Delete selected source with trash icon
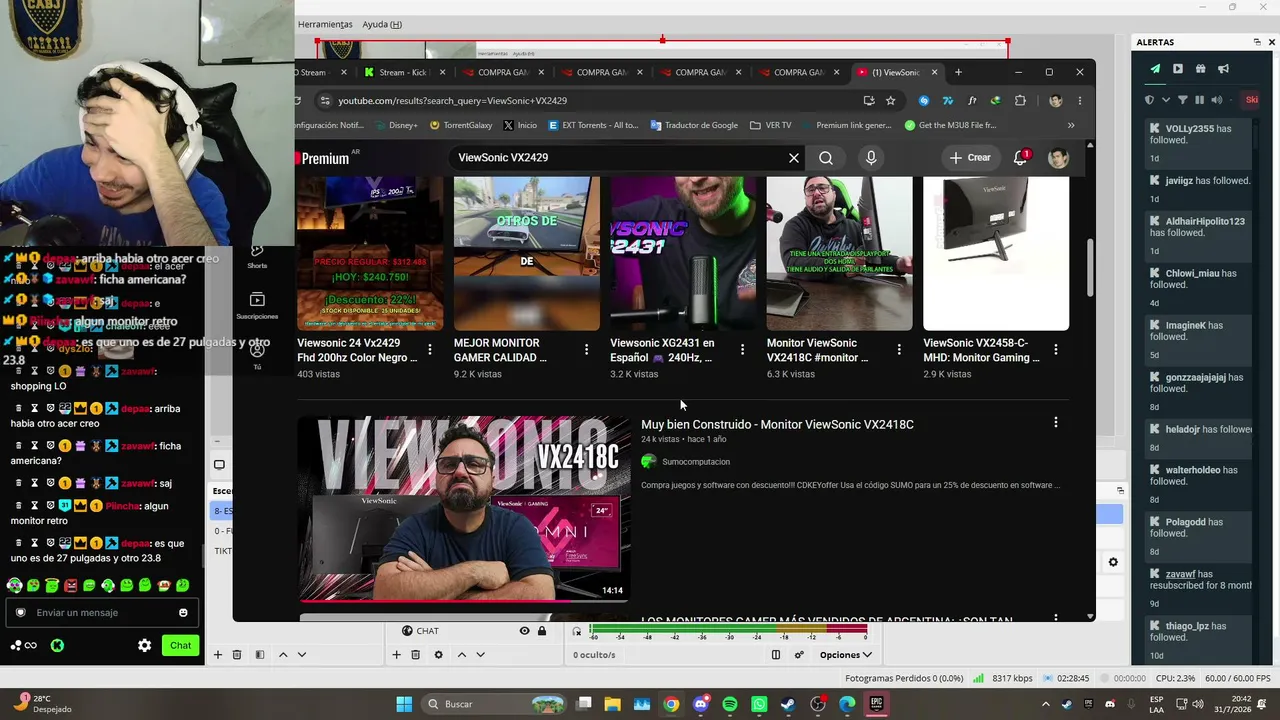This screenshot has height=720, width=1280. point(415,655)
